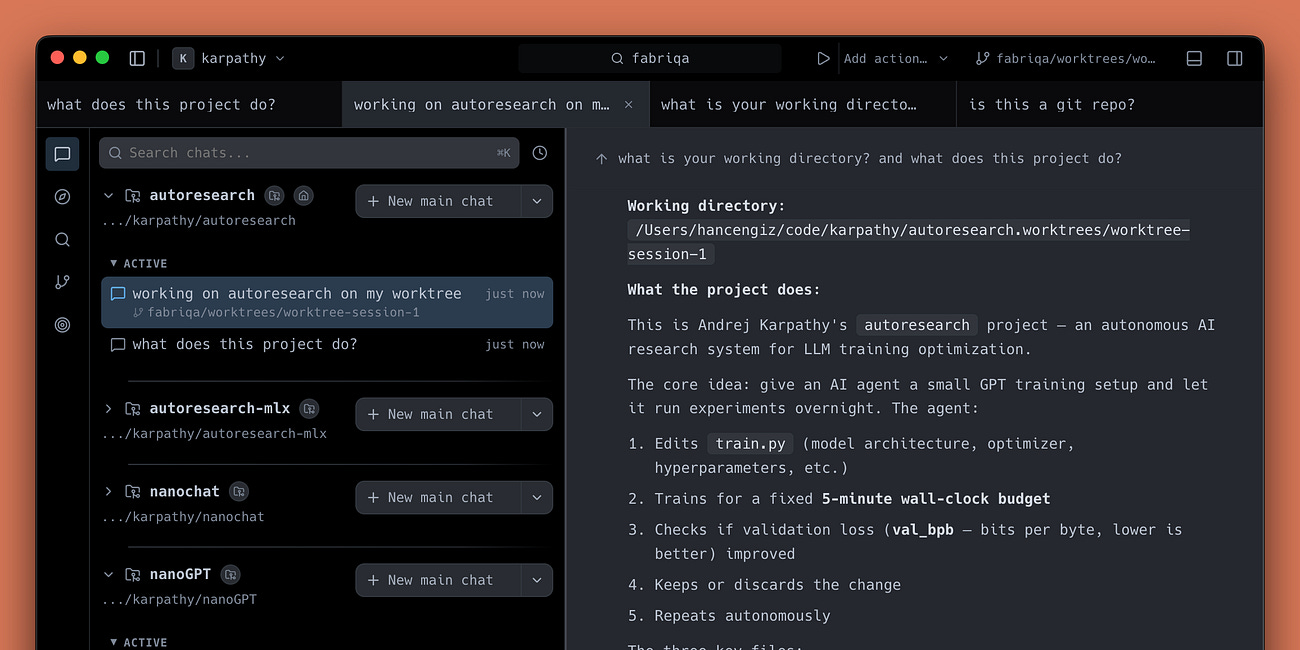Open dropdown arrow next to autoresearch New main chat

tap(537, 201)
